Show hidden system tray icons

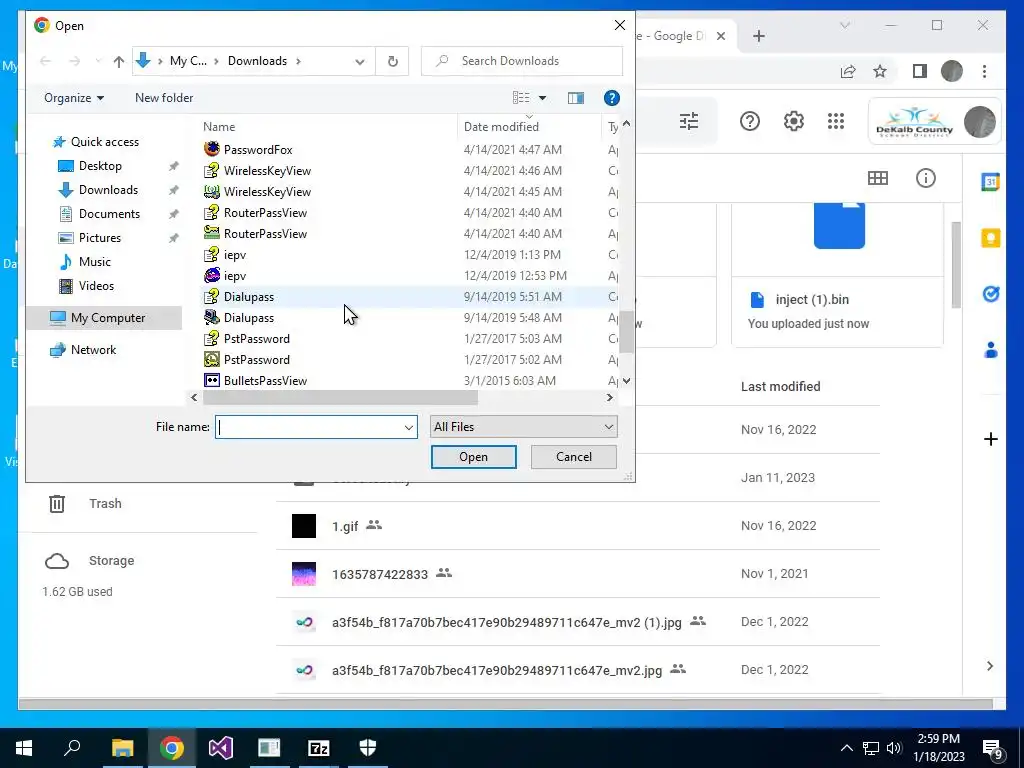pos(846,748)
